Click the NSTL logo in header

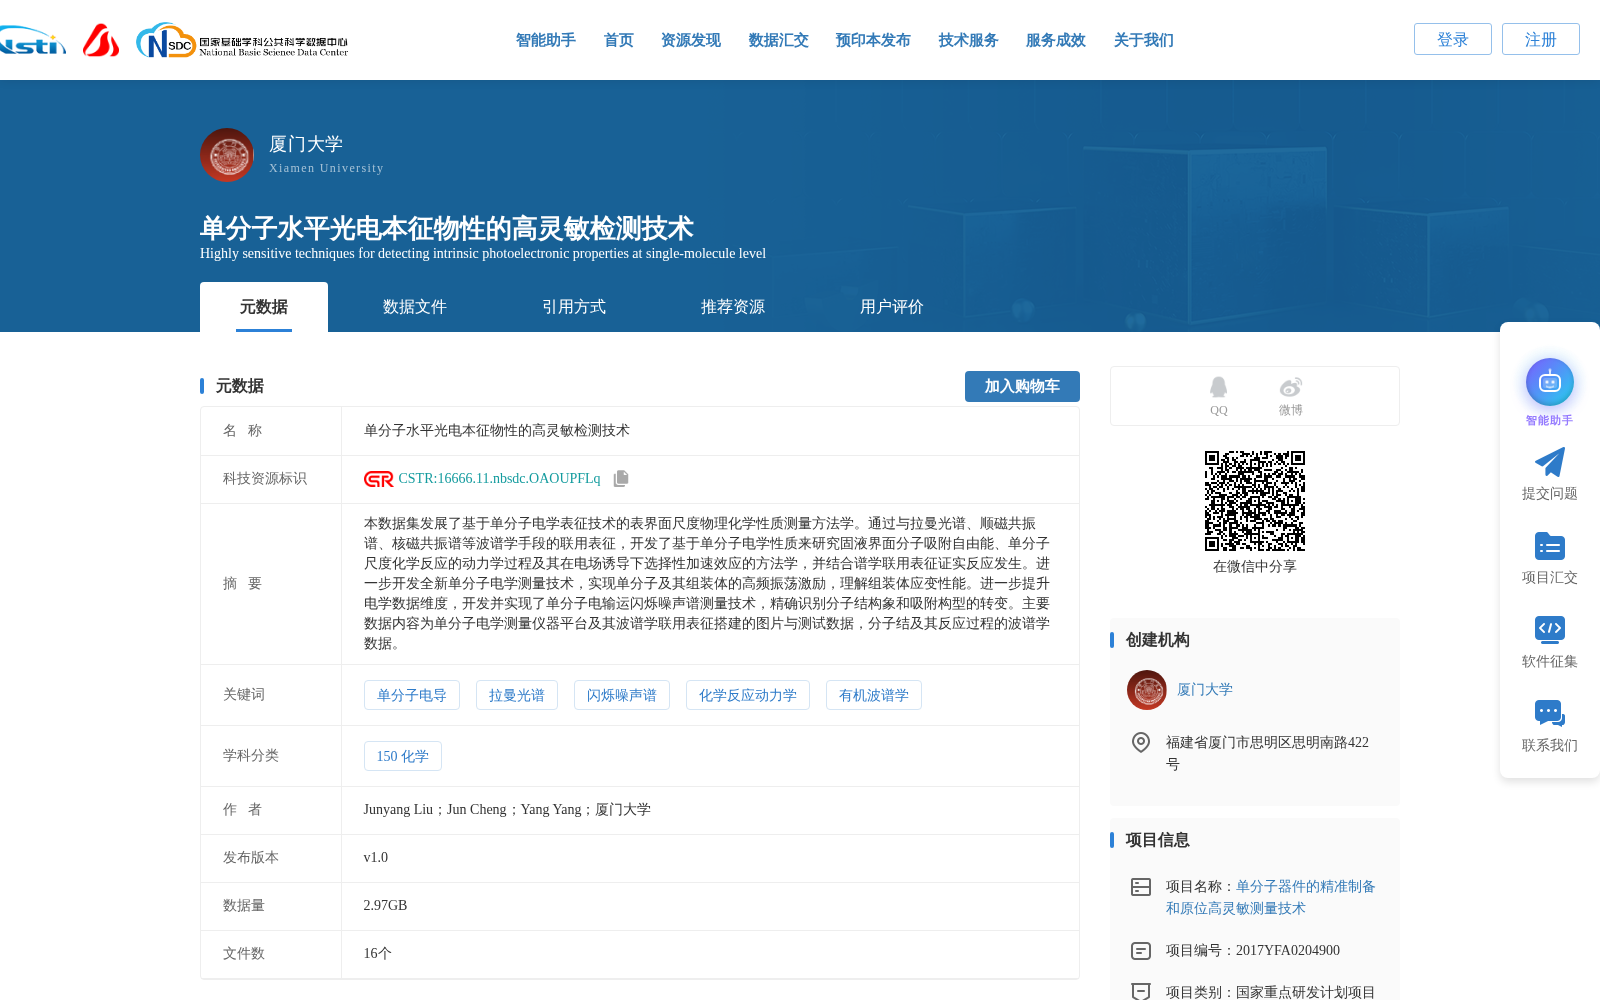pos(32,41)
